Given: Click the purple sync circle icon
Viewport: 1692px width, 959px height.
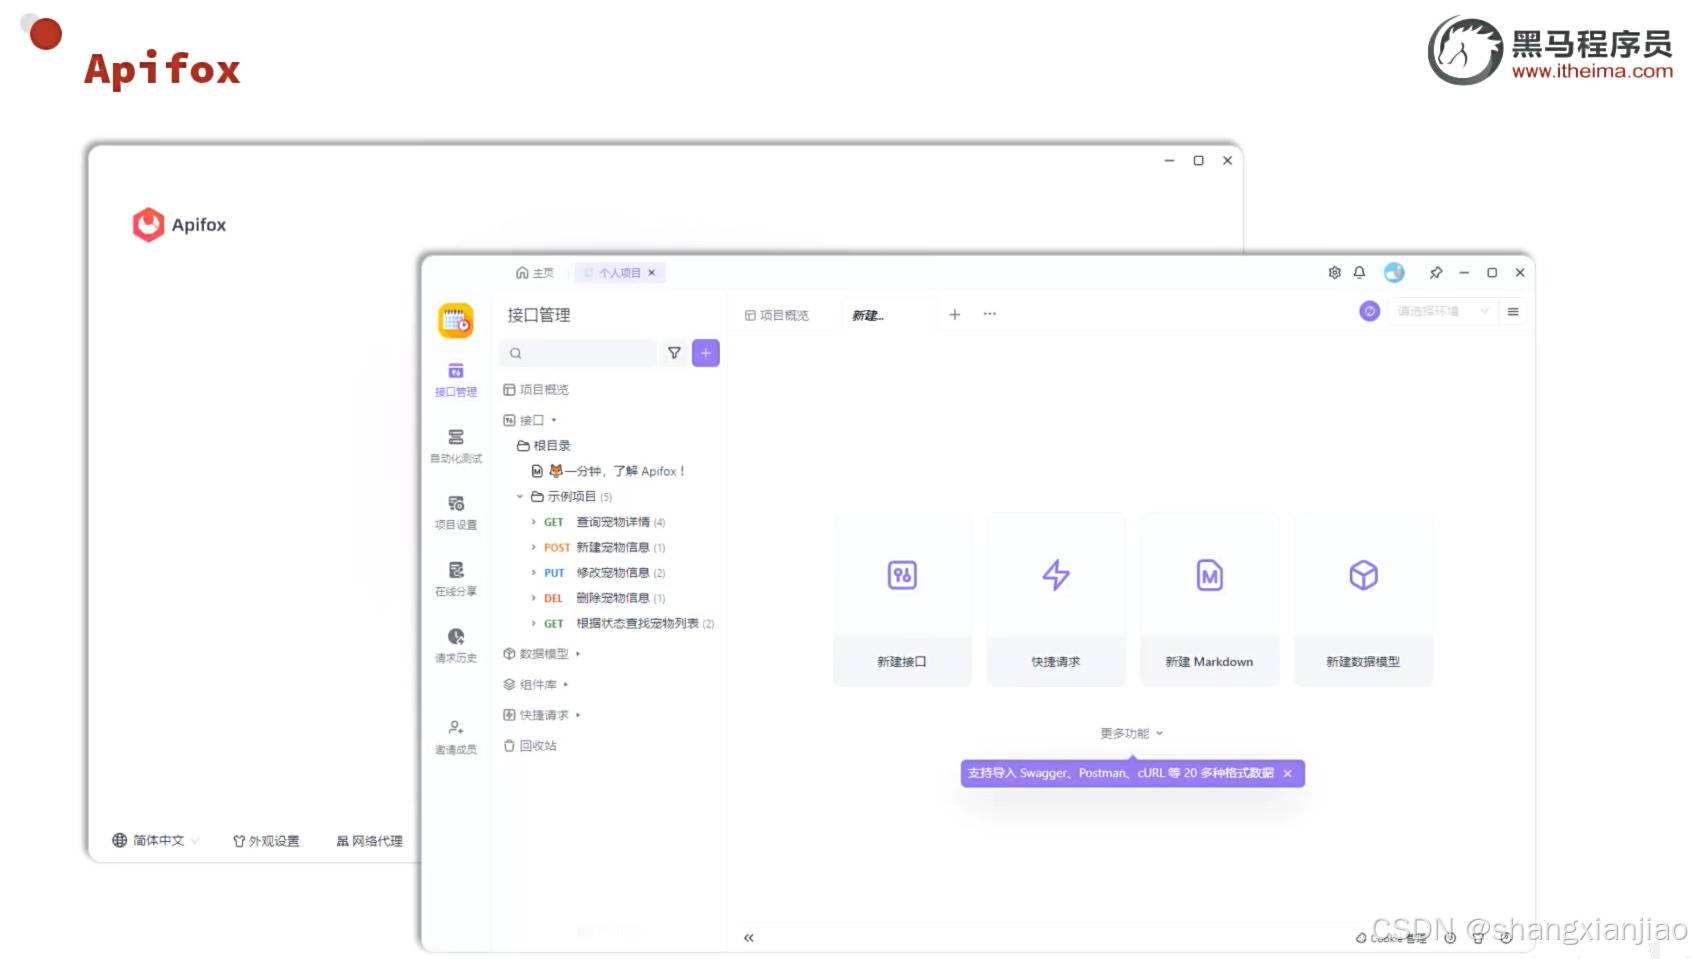Looking at the screenshot, I should point(1370,311).
